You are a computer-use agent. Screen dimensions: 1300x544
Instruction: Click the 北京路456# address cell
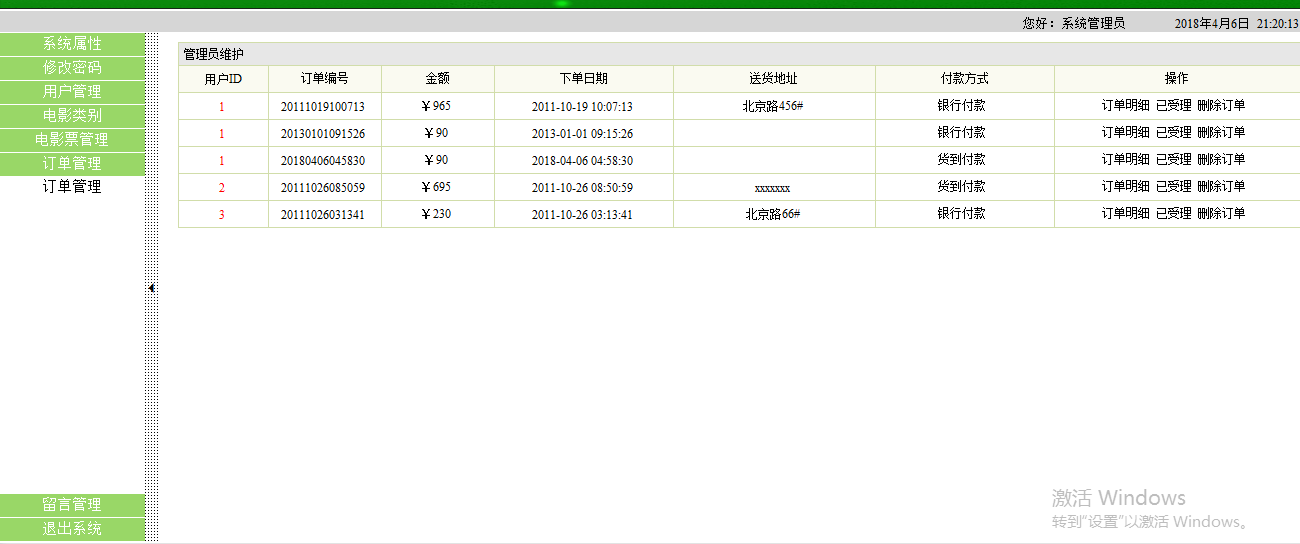tap(773, 106)
